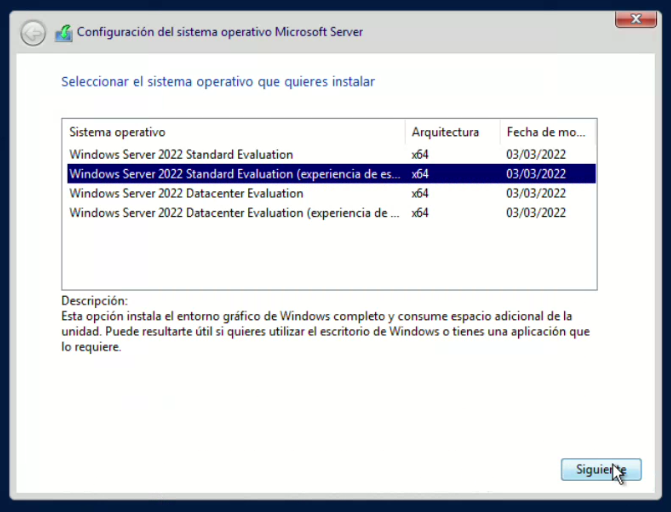This screenshot has width=671, height=512.
Task: Select Windows Server 2022 Standard Evaluation
Action: tap(181, 154)
